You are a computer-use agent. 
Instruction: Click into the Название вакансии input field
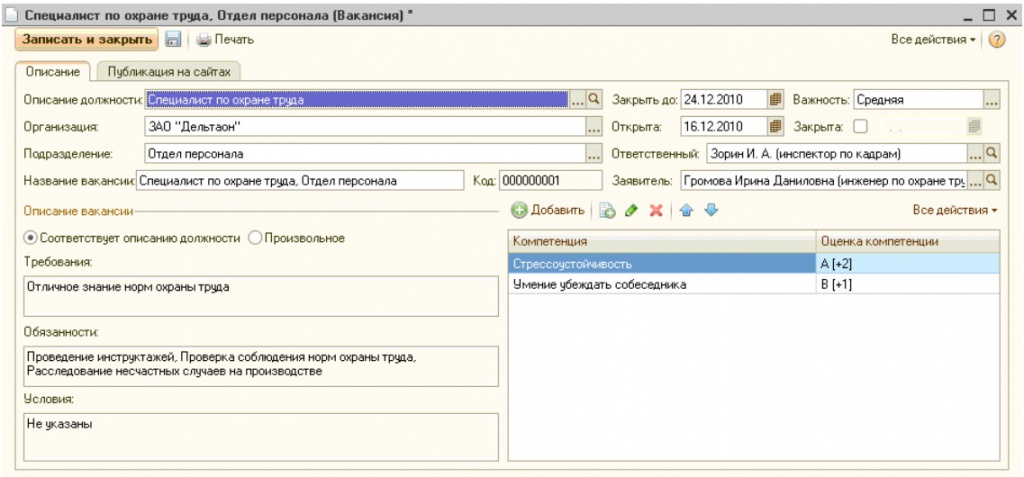point(300,181)
